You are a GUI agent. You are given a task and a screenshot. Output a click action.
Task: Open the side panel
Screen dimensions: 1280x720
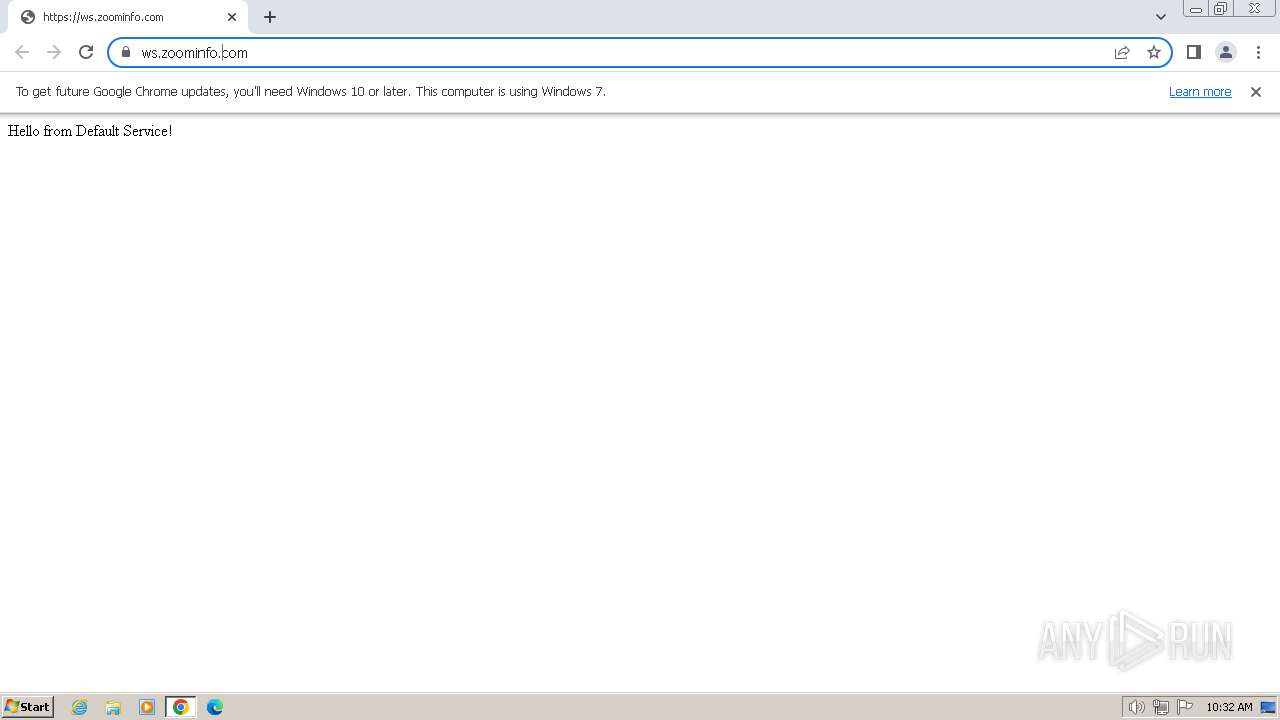pyautogui.click(x=1193, y=52)
